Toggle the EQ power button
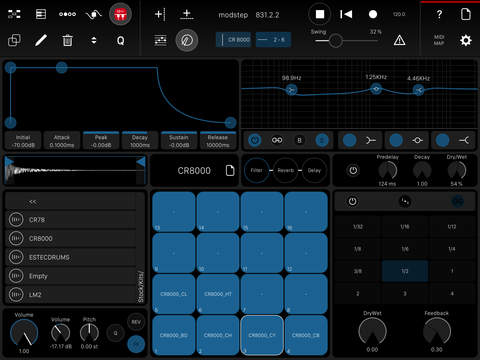 [255, 140]
